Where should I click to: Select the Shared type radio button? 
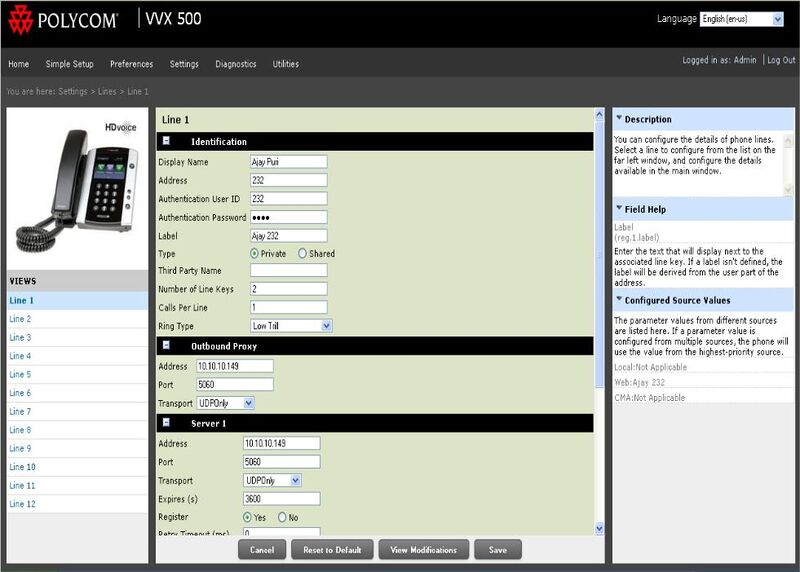(303, 254)
